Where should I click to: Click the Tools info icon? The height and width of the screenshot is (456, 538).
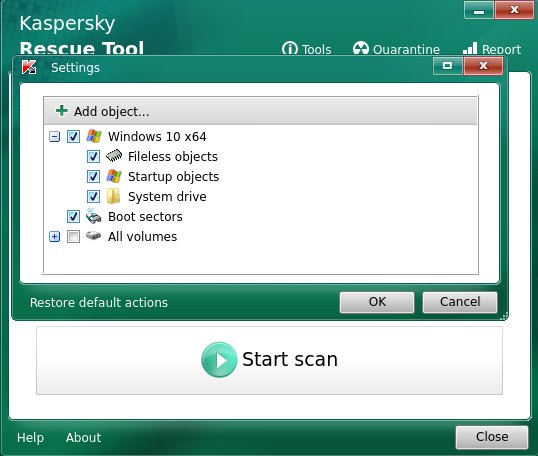coord(290,49)
